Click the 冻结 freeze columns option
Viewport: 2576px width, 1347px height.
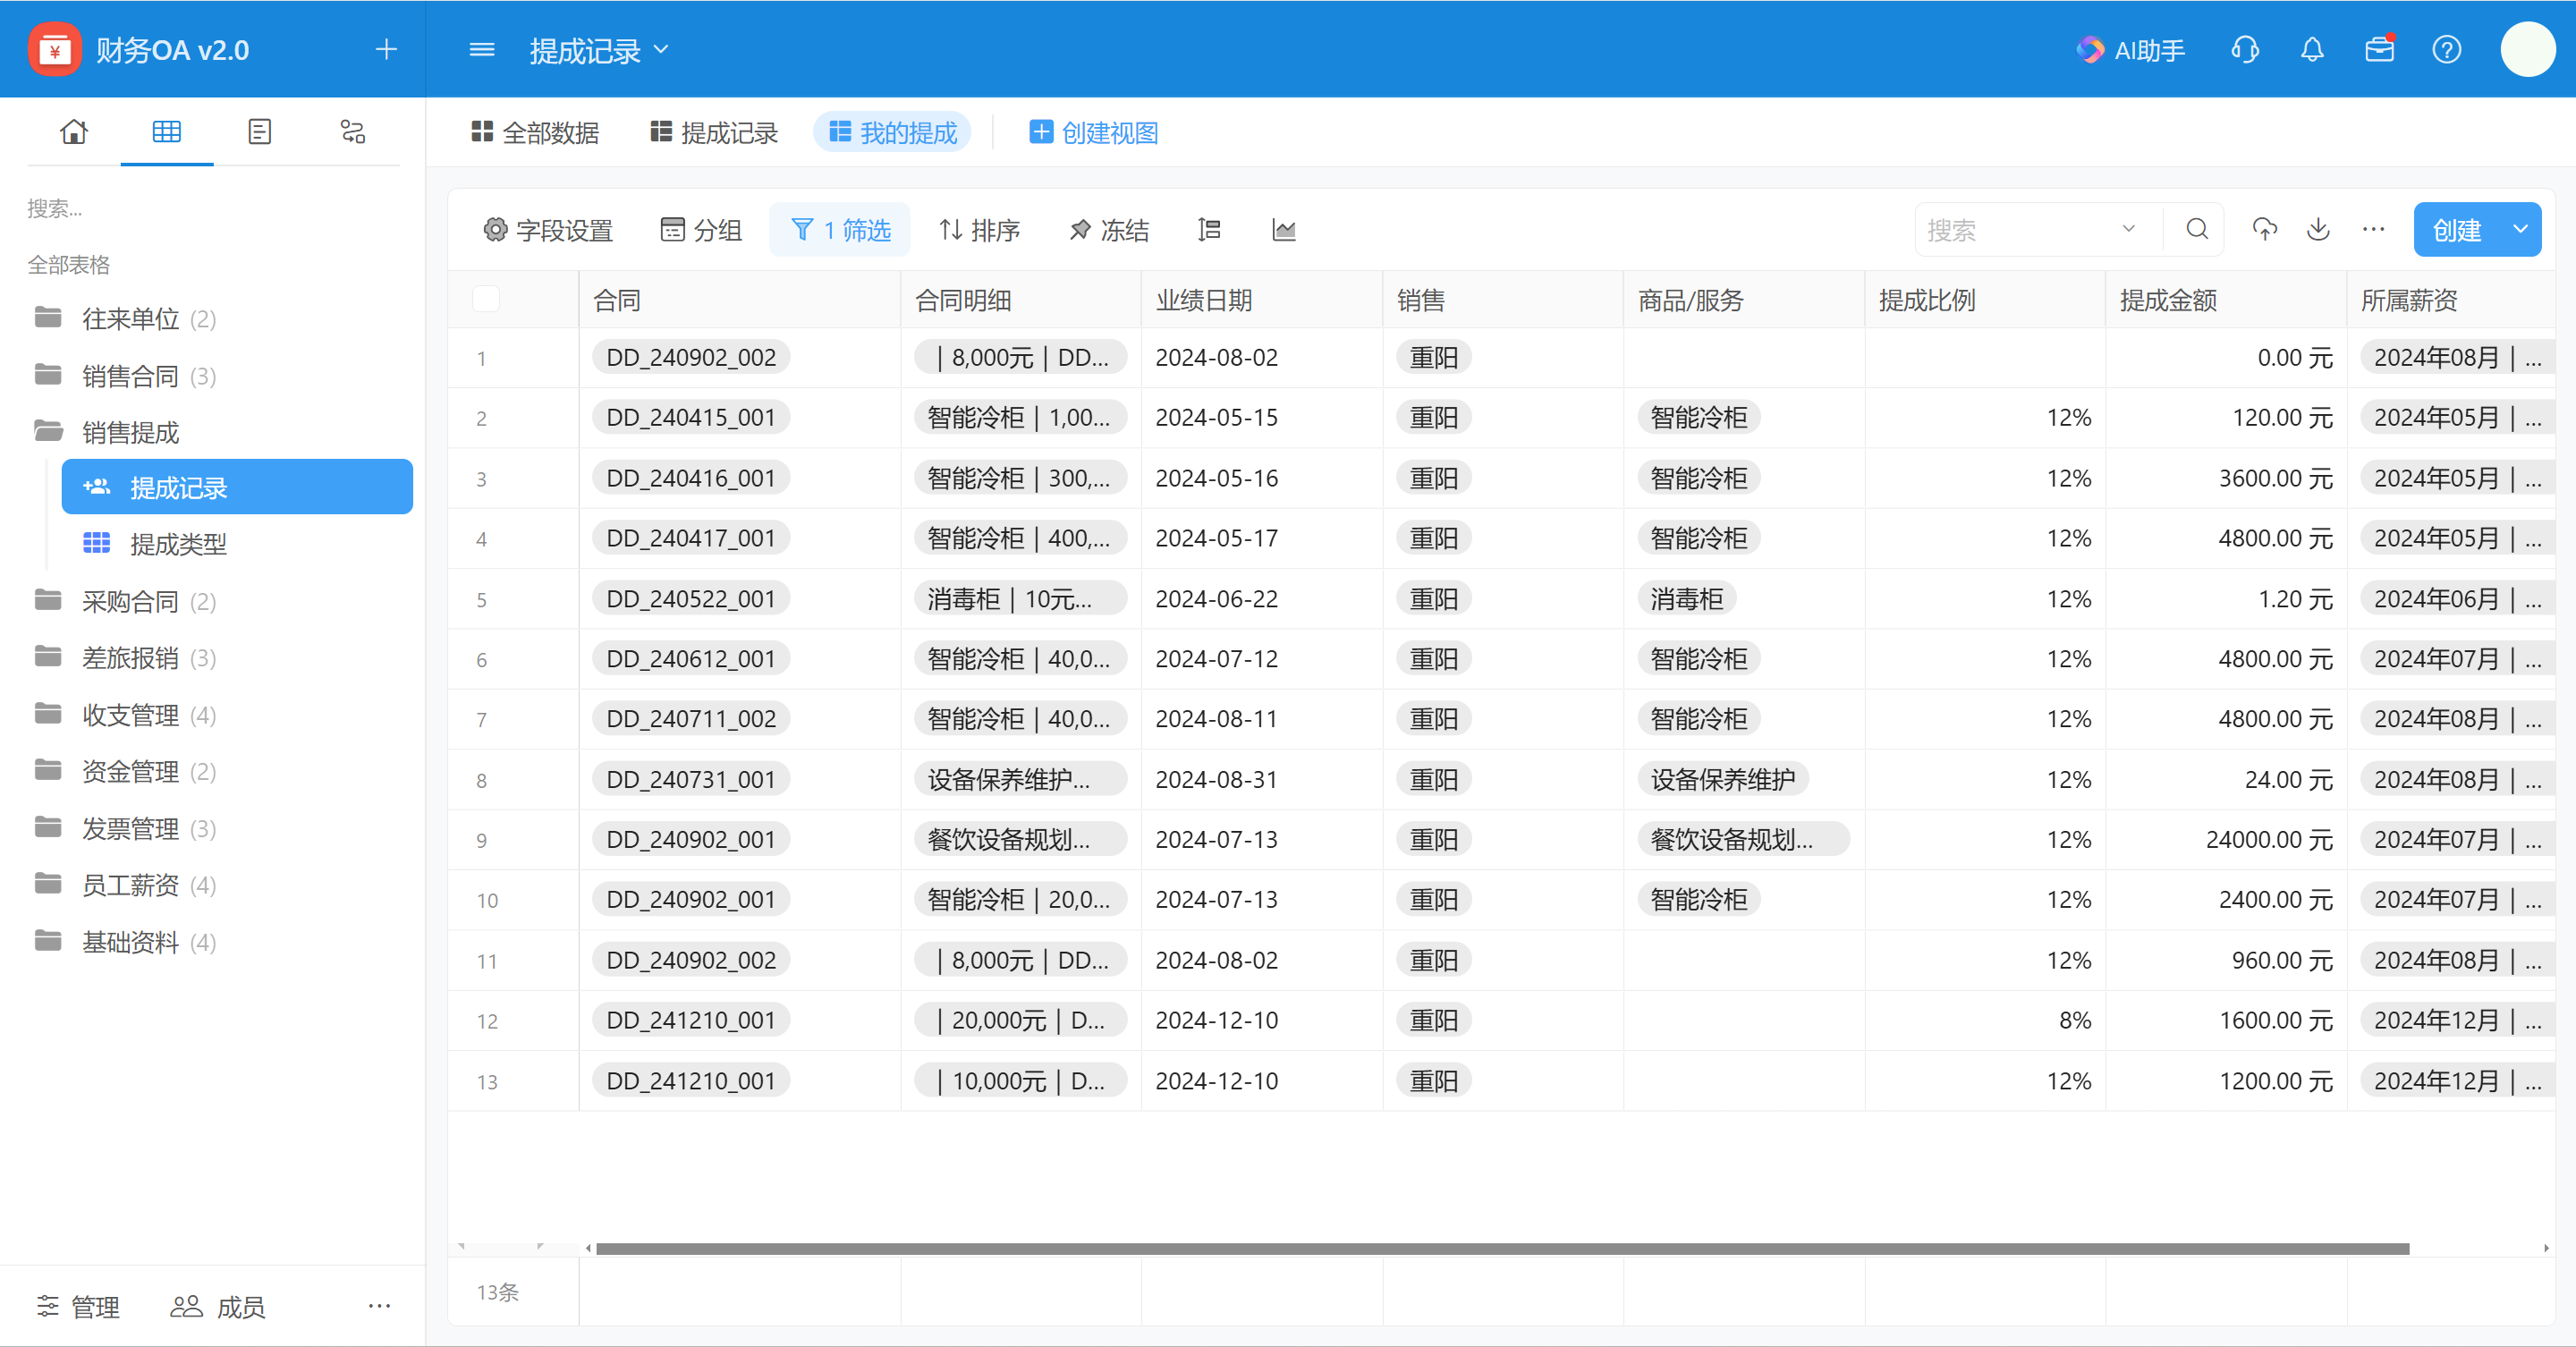pyautogui.click(x=1109, y=230)
